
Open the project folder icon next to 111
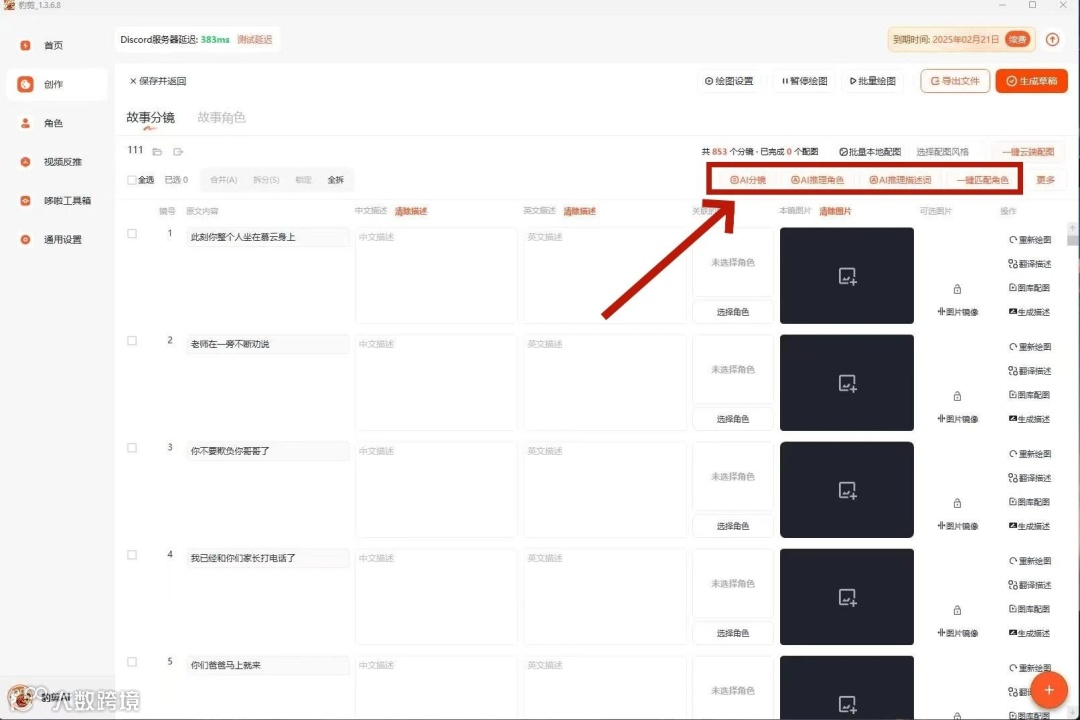point(157,152)
